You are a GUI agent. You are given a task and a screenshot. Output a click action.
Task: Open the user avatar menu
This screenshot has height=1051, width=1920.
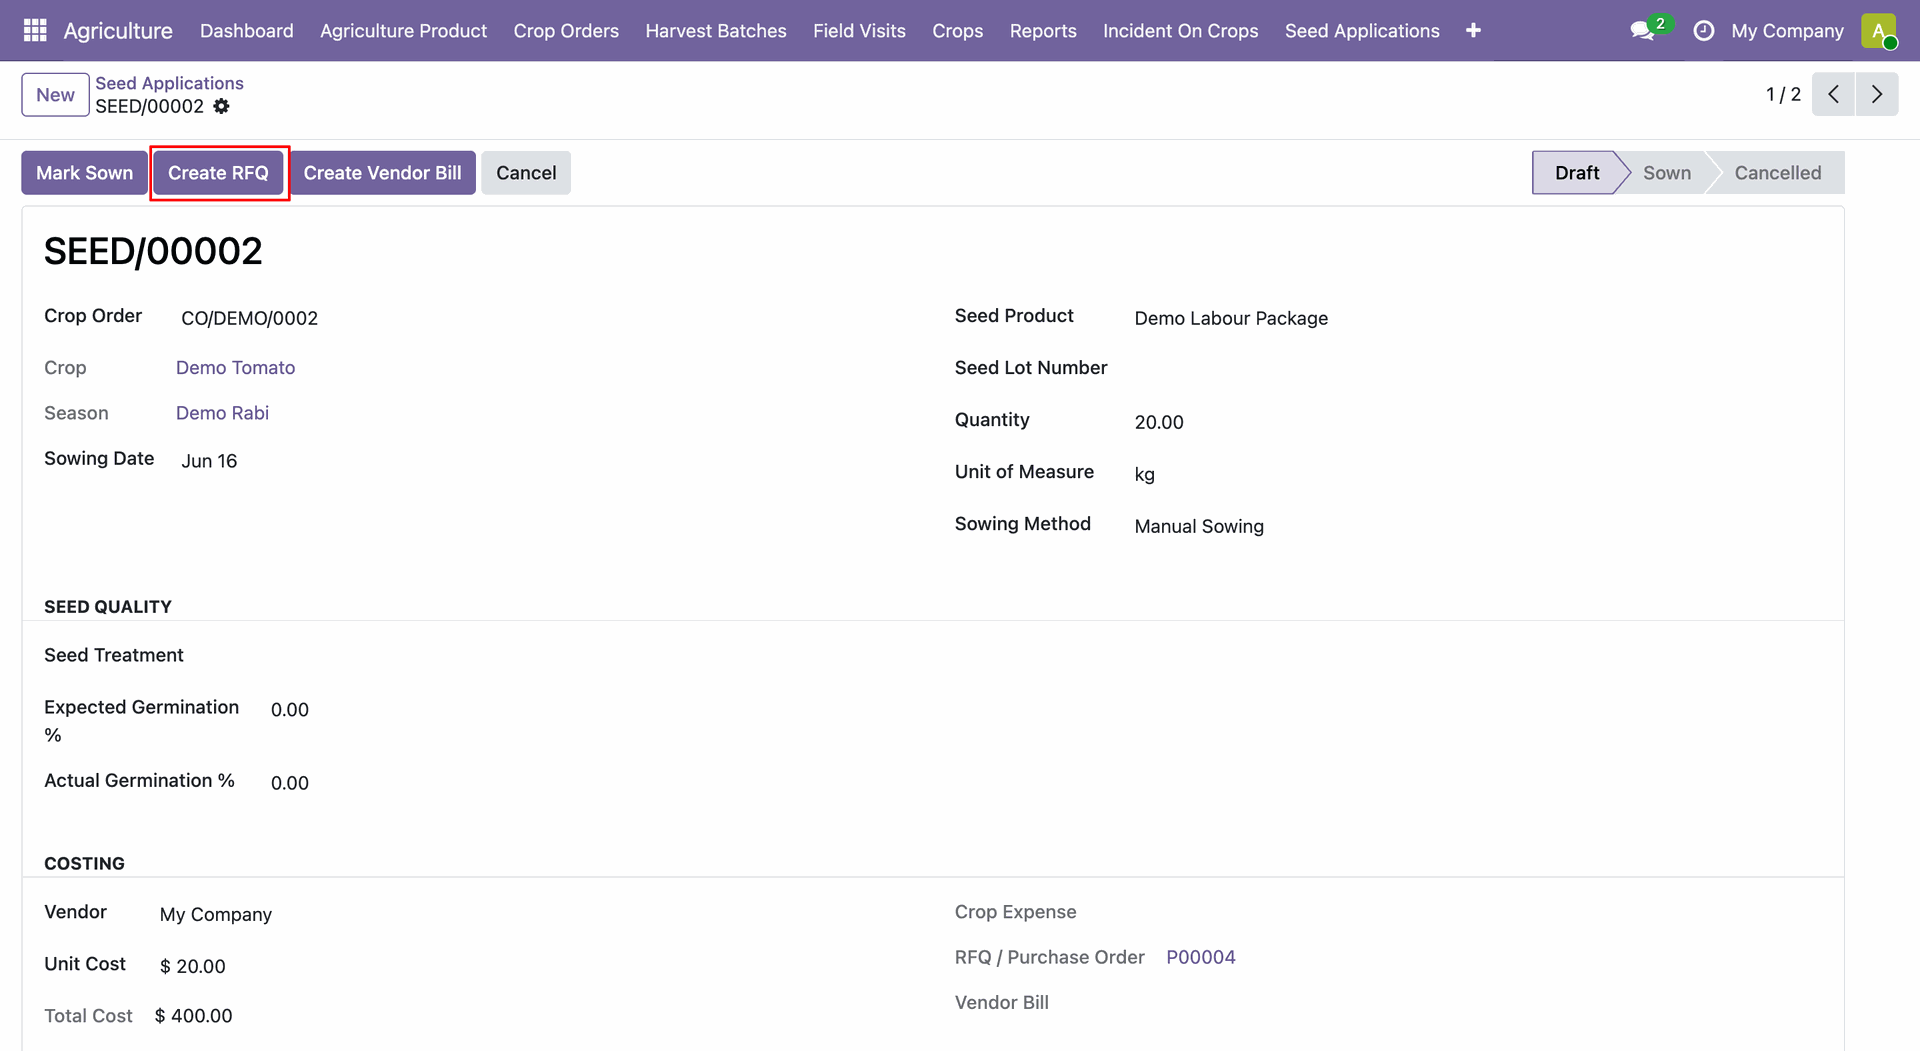click(x=1879, y=31)
